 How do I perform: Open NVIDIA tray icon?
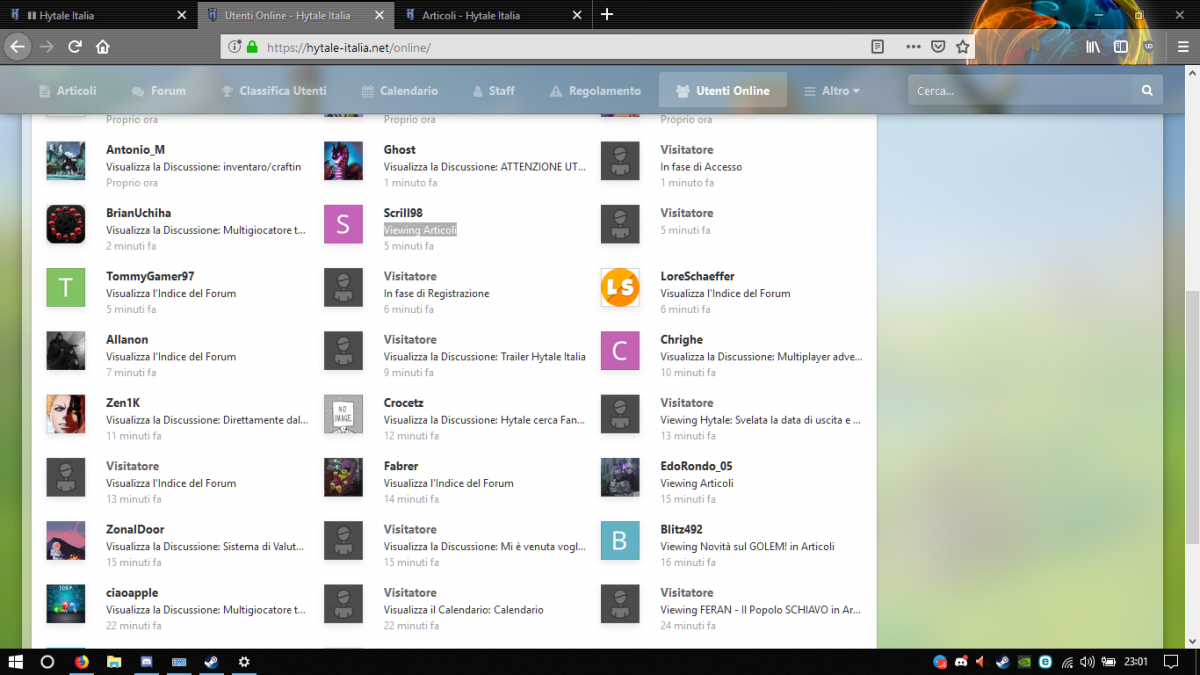click(1024, 661)
